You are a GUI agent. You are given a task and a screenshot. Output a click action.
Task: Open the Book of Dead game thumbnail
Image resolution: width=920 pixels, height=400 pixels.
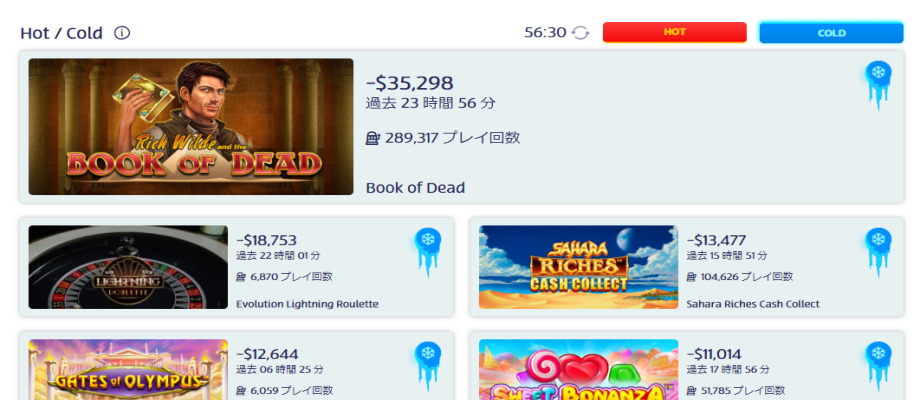click(x=191, y=127)
